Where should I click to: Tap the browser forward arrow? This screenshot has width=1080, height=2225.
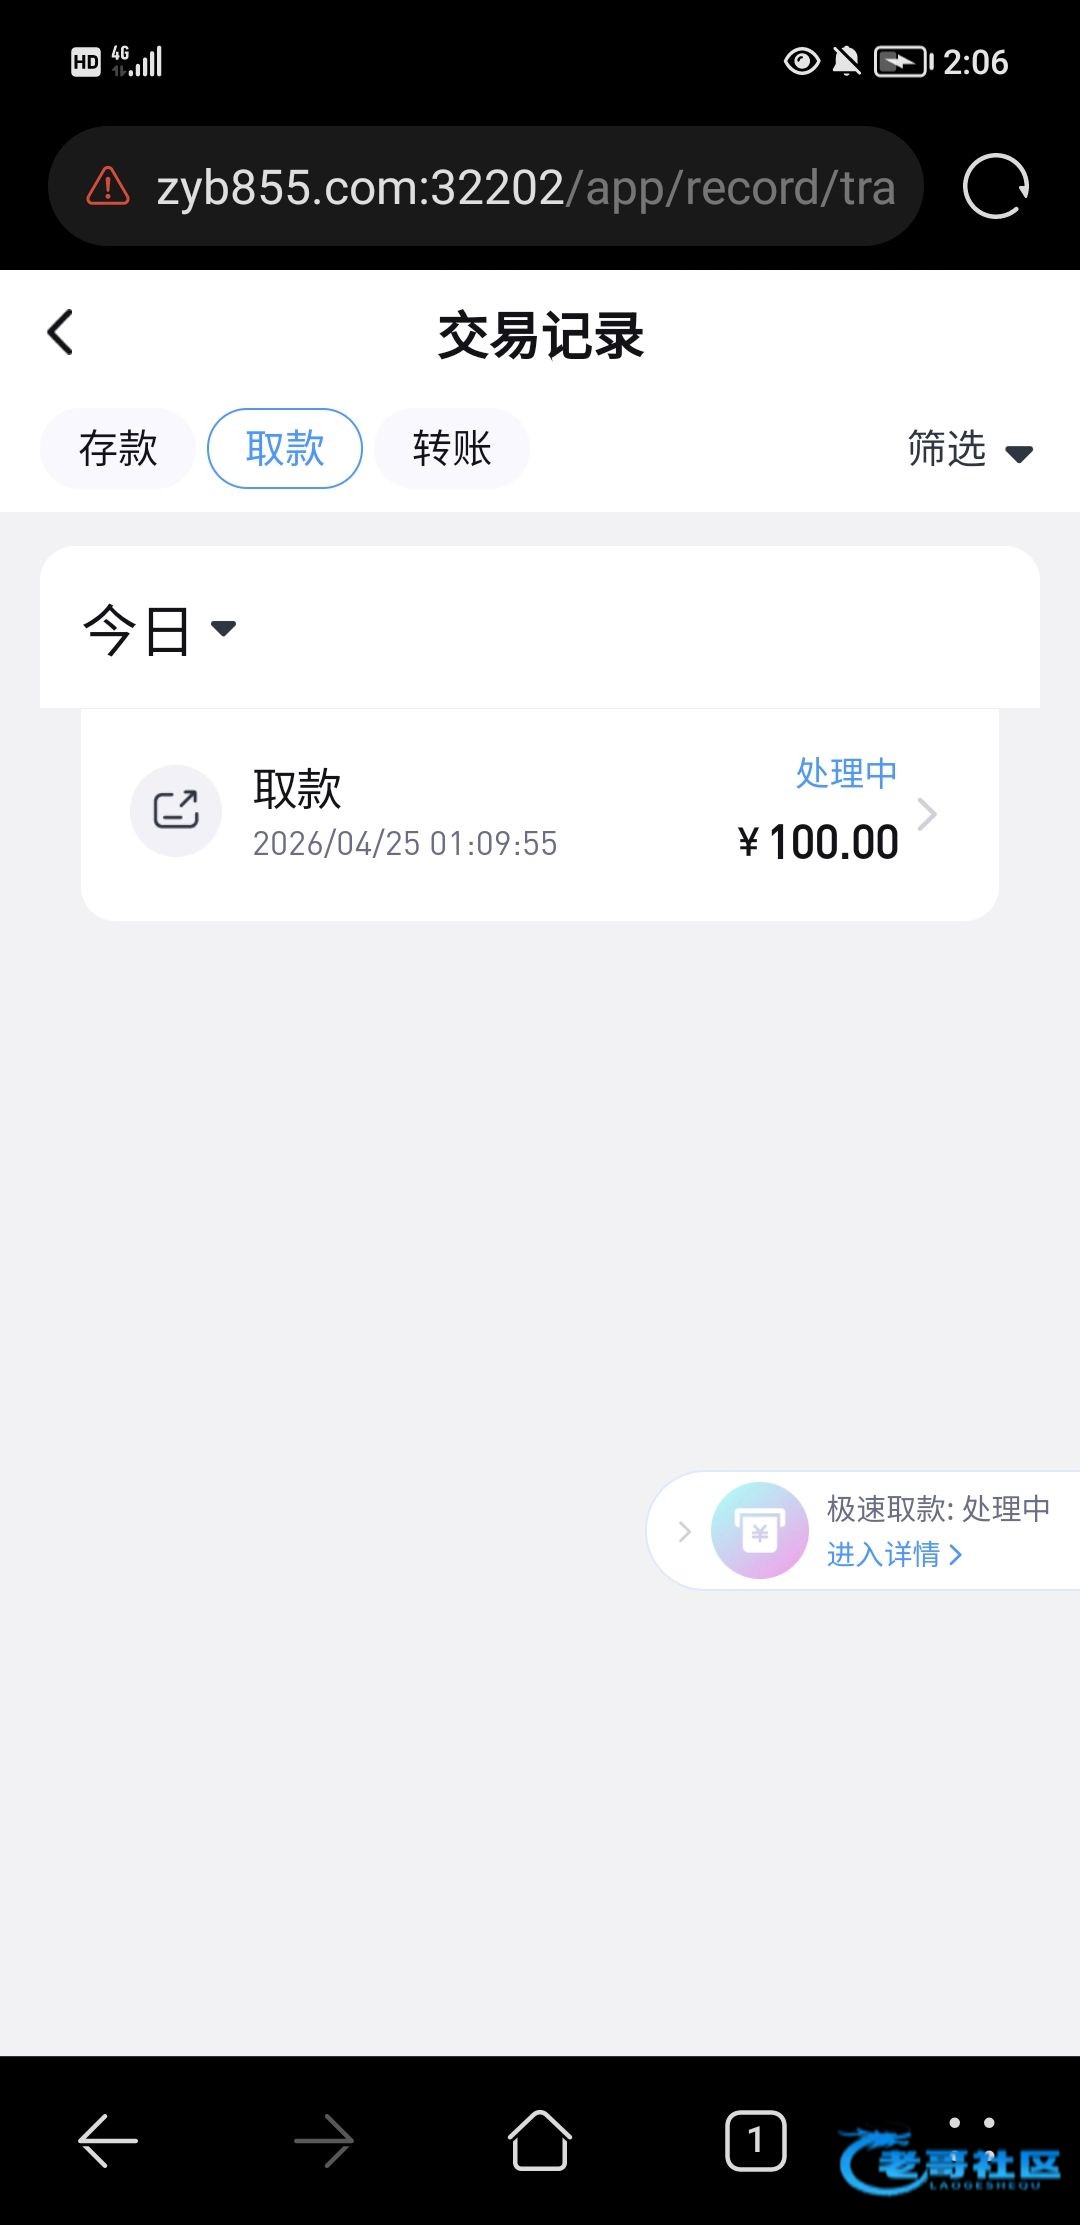point(324,2141)
